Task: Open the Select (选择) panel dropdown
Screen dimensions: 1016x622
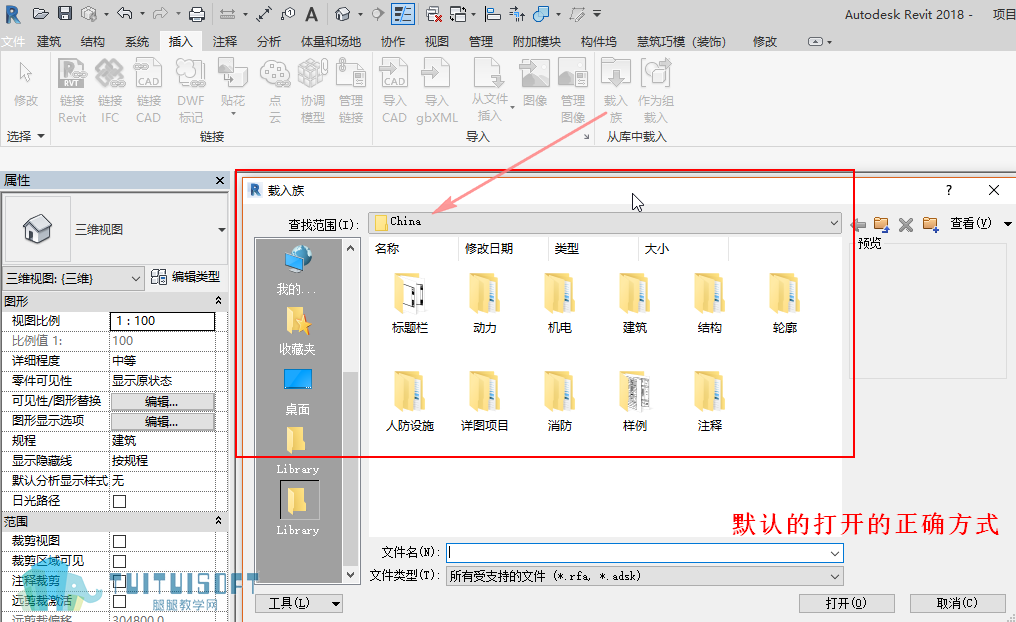Action: tap(25, 136)
